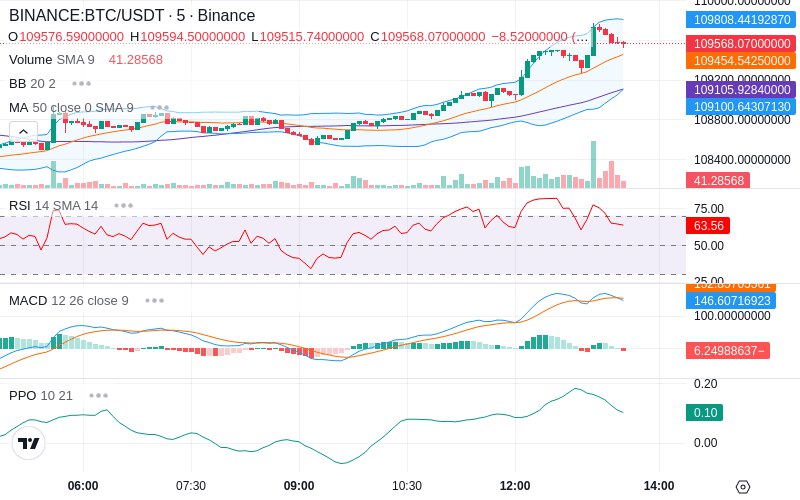Screen dimensions: 800x500
Task: Click the 108400.00000000 price axis label
Action: (x=742, y=160)
